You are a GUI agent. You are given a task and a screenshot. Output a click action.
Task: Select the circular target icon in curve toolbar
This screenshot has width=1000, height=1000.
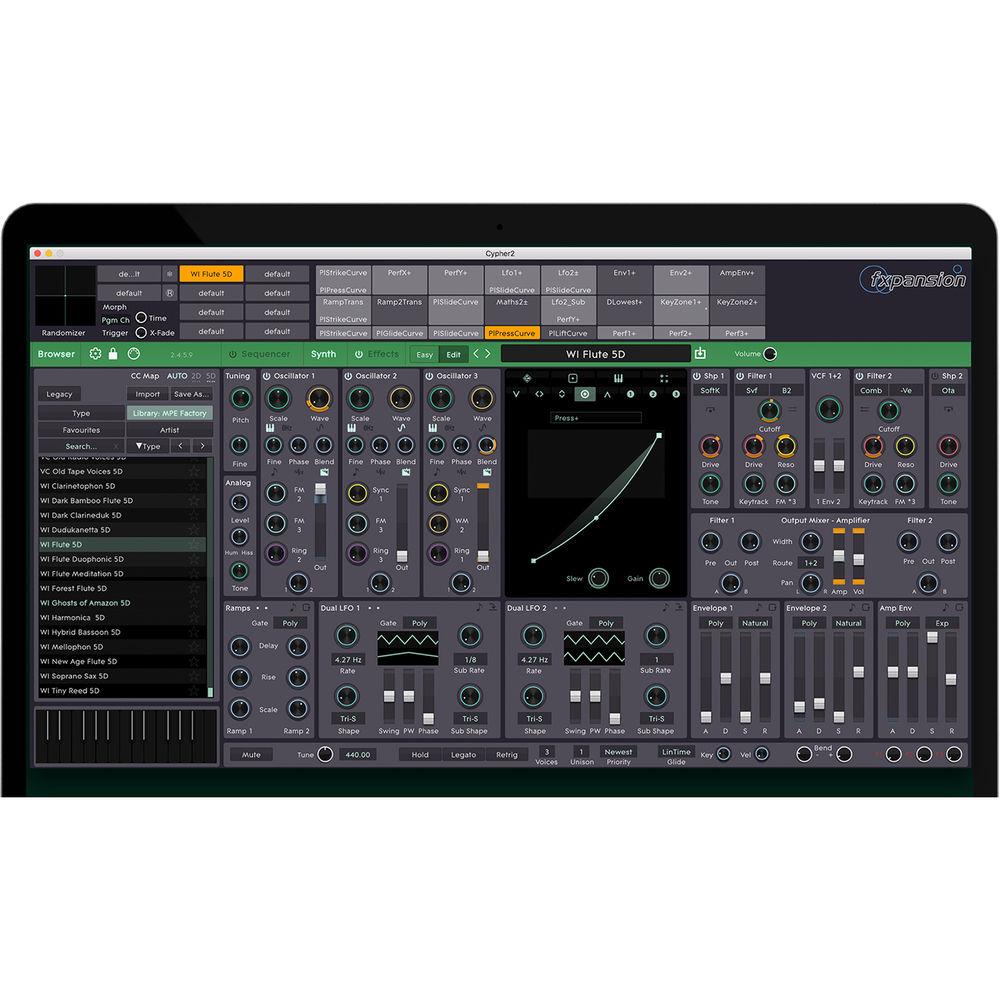pyautogui.click(x=583, y=394)
